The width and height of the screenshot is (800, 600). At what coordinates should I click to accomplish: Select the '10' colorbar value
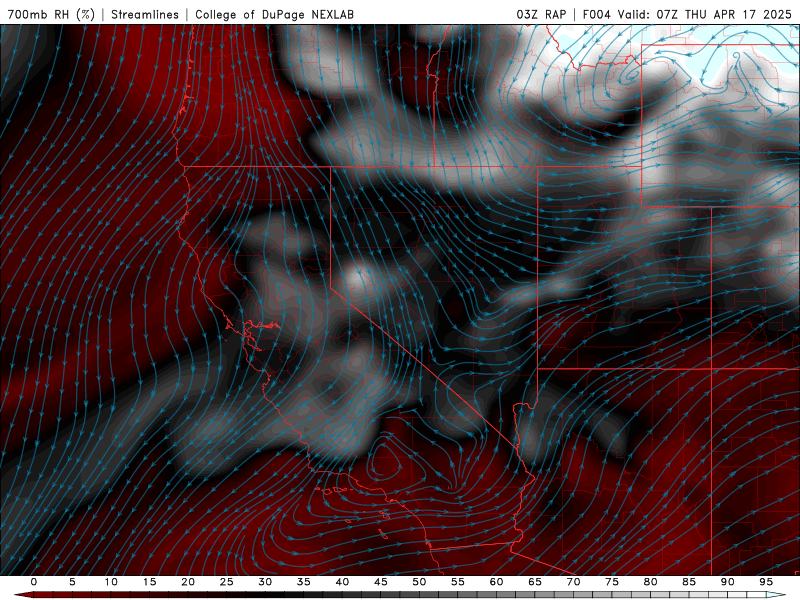111,582
